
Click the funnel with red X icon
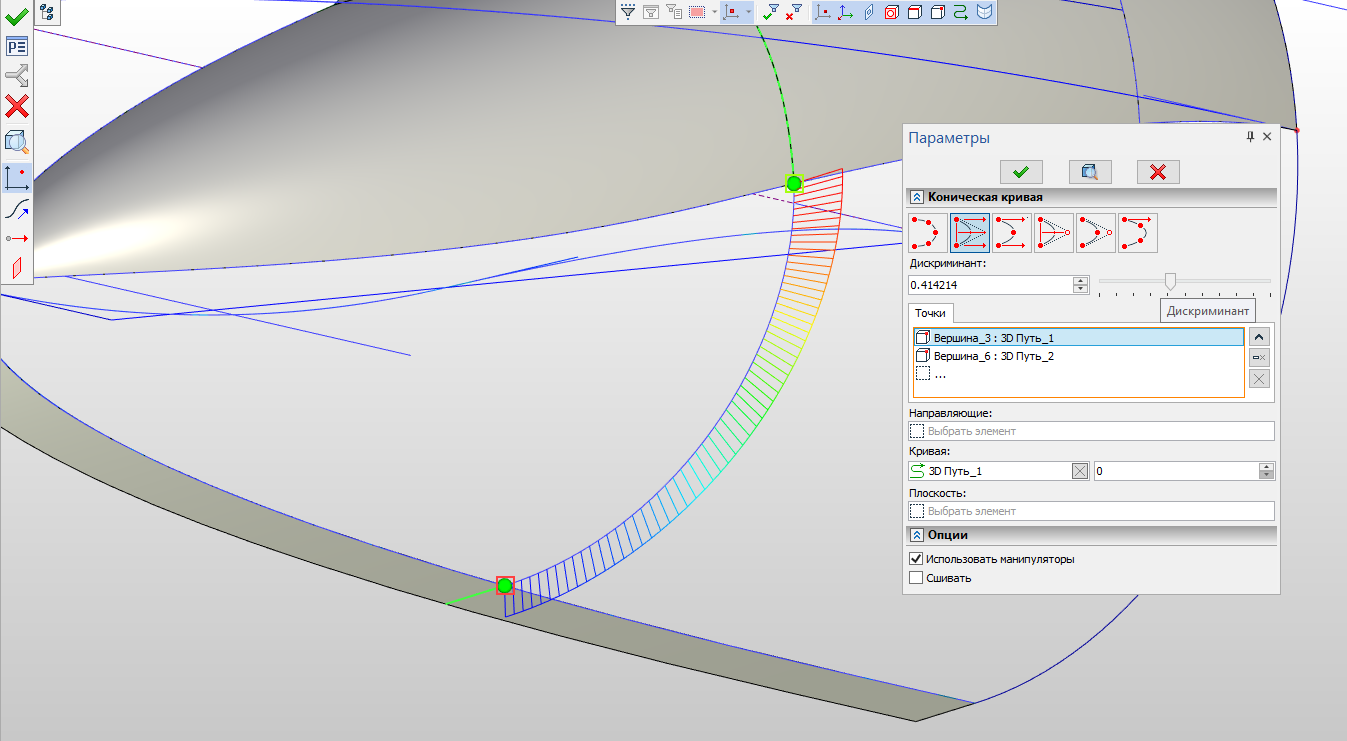pyautogui.click(x=794, y=13)
